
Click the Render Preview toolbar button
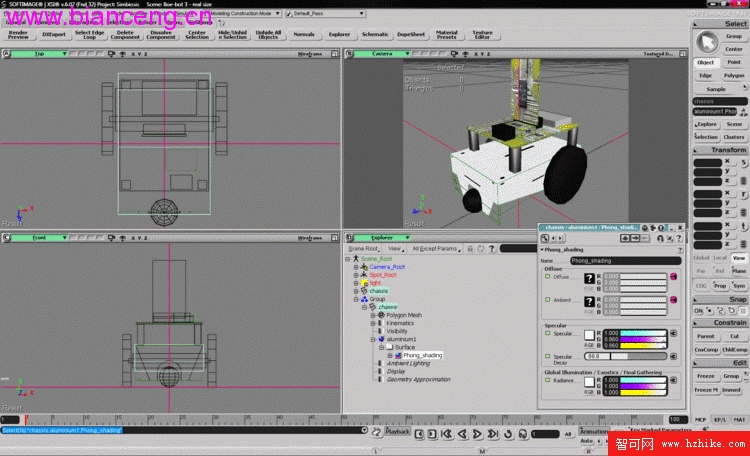[x=18, y=34]
